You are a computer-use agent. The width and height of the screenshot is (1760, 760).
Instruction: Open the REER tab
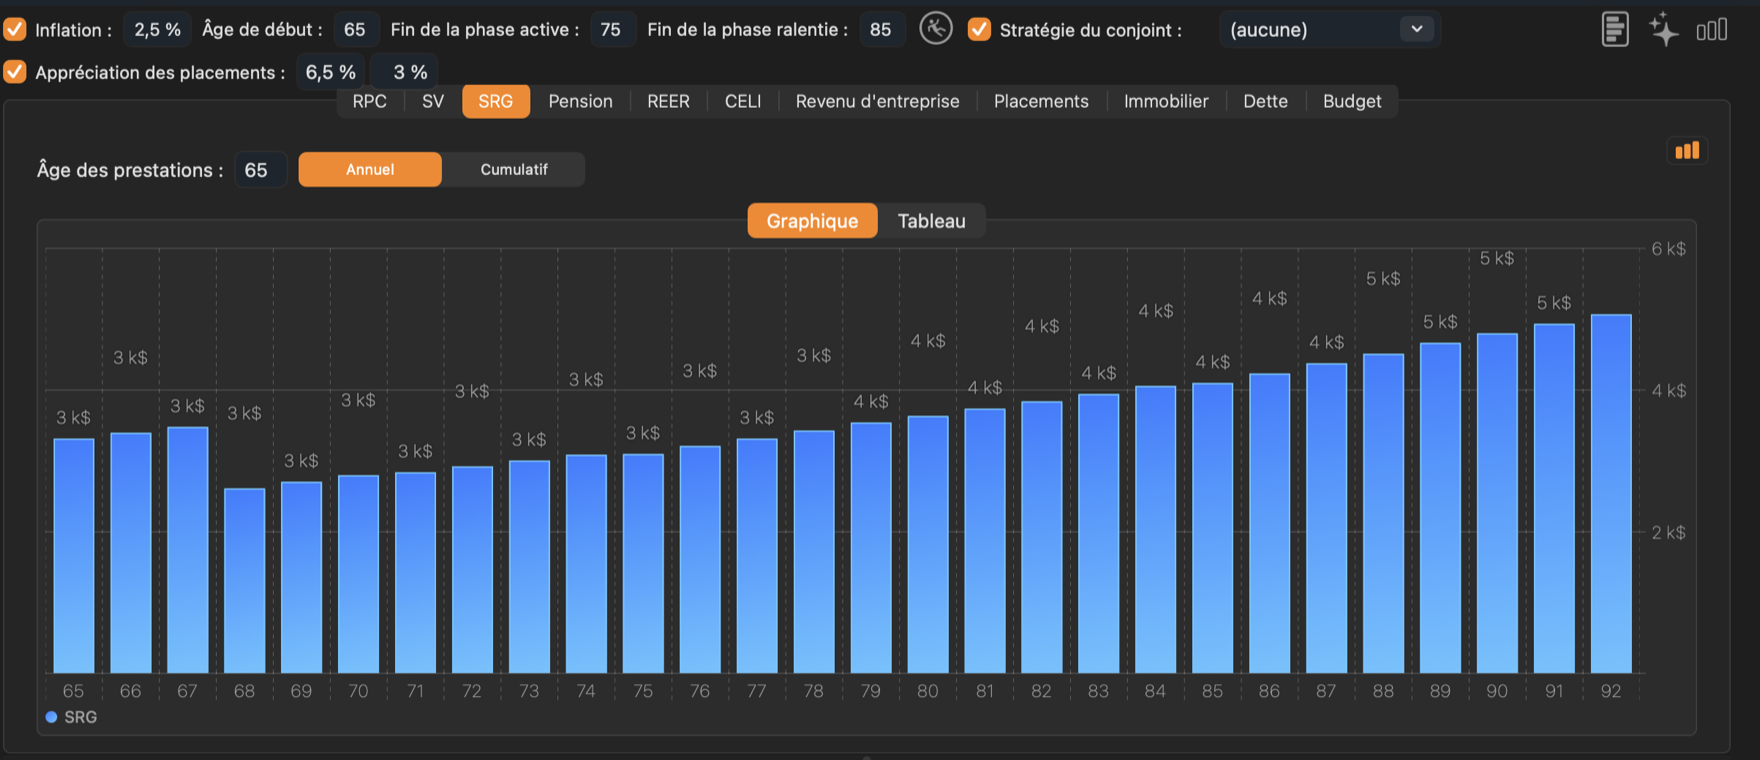coord(668,101)
